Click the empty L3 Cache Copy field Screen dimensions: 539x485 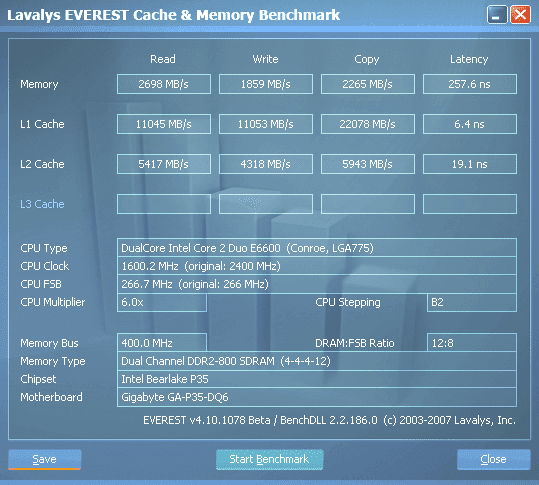coord(367,204)
